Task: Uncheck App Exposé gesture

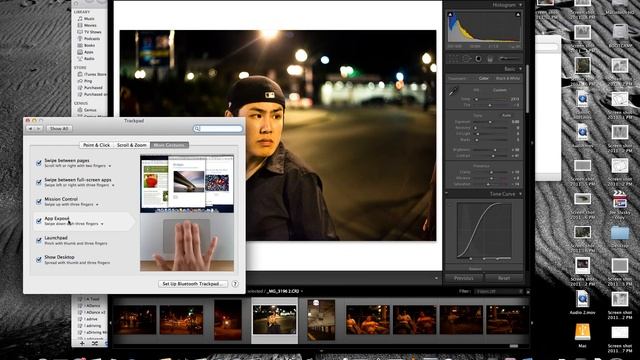Action: click(x=39, y=221)
